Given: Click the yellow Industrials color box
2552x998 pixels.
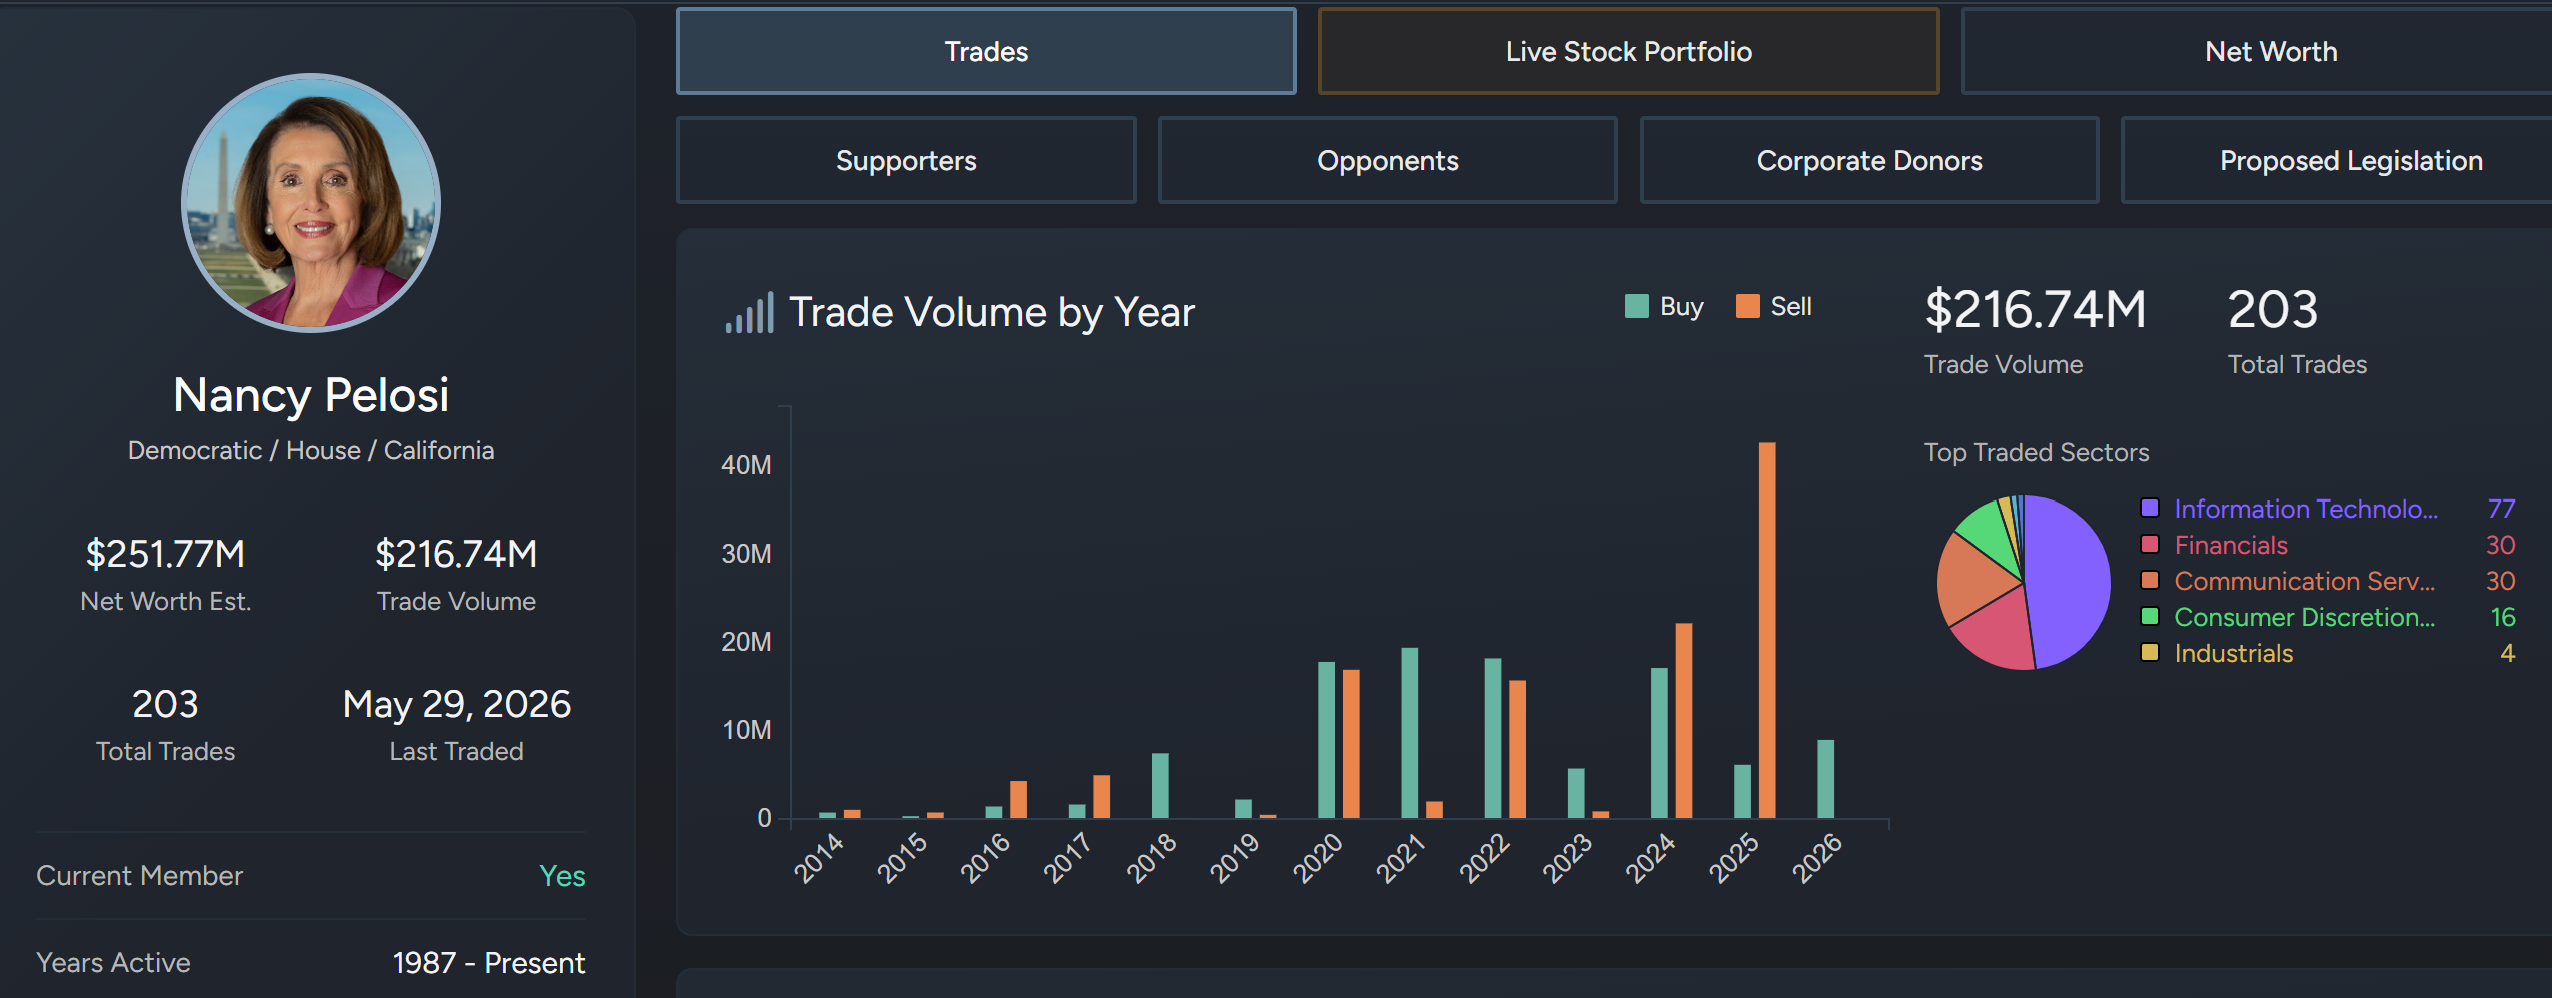Looking at the screenshot, I should tap(2149, 652).
